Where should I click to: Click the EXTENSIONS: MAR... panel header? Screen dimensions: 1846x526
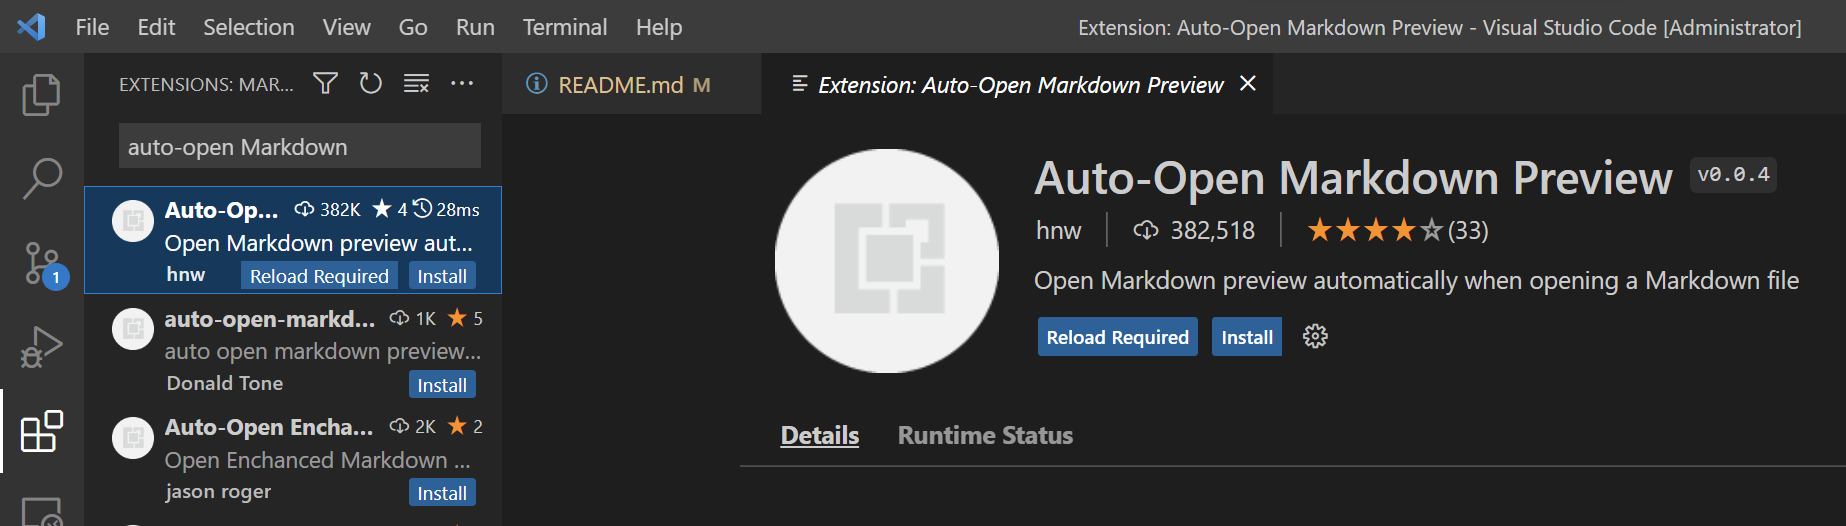tap(206, 84)
